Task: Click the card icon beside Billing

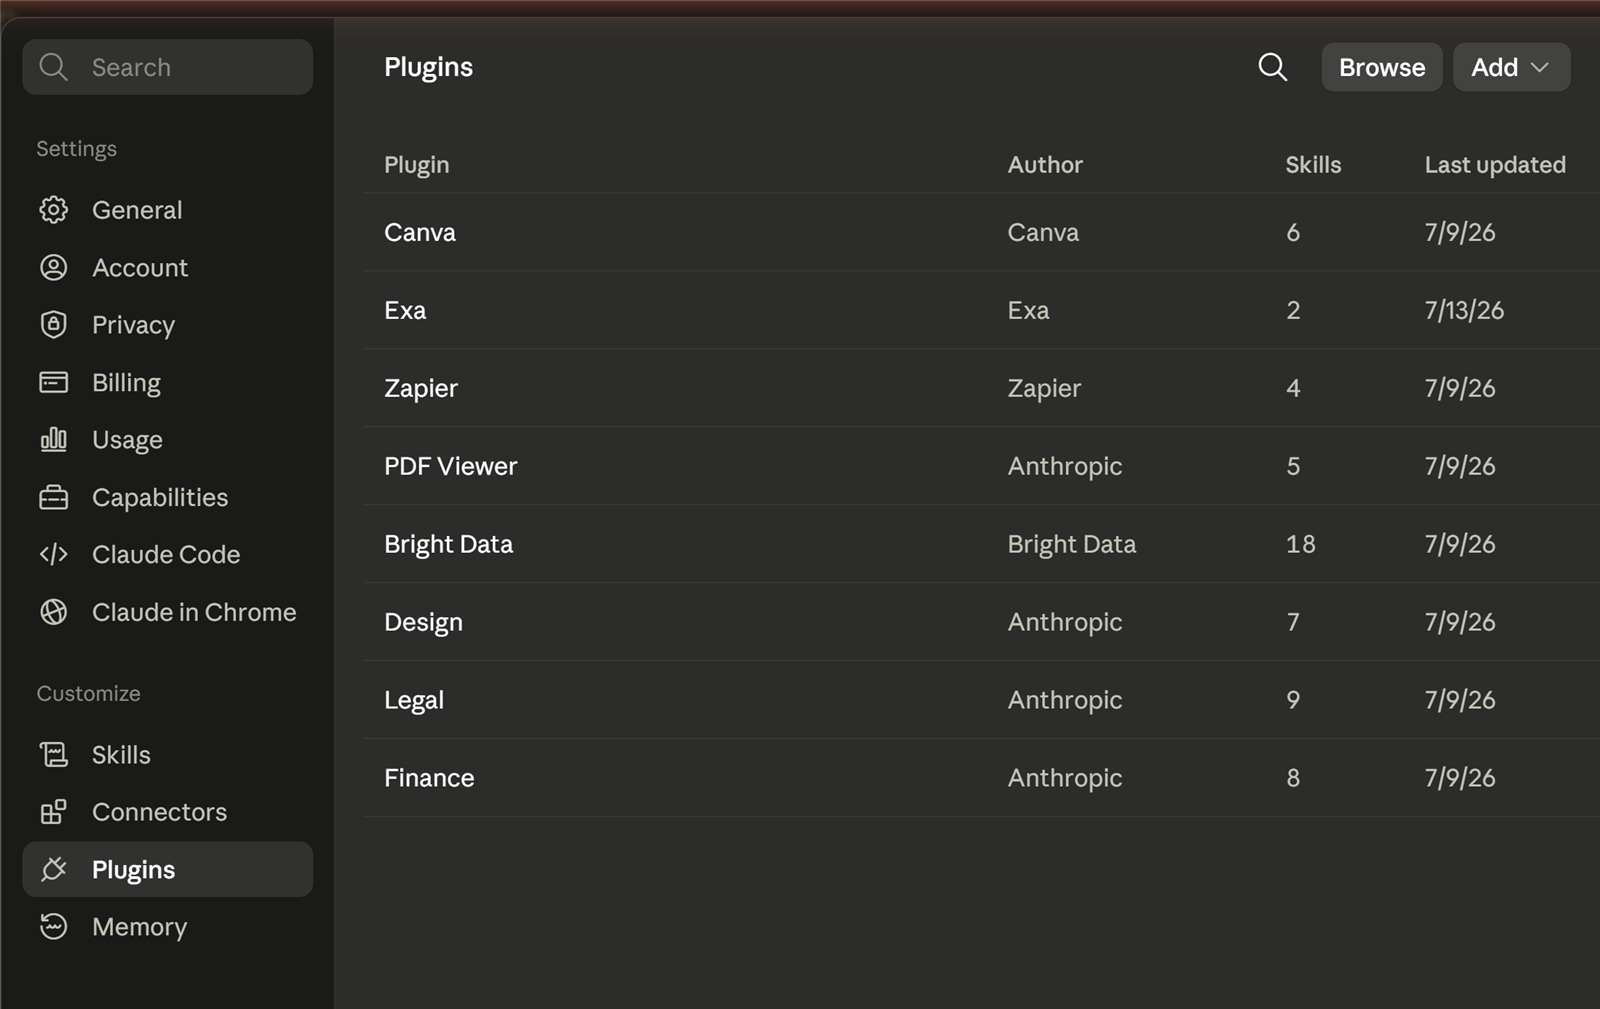Action: click(54, 383)
